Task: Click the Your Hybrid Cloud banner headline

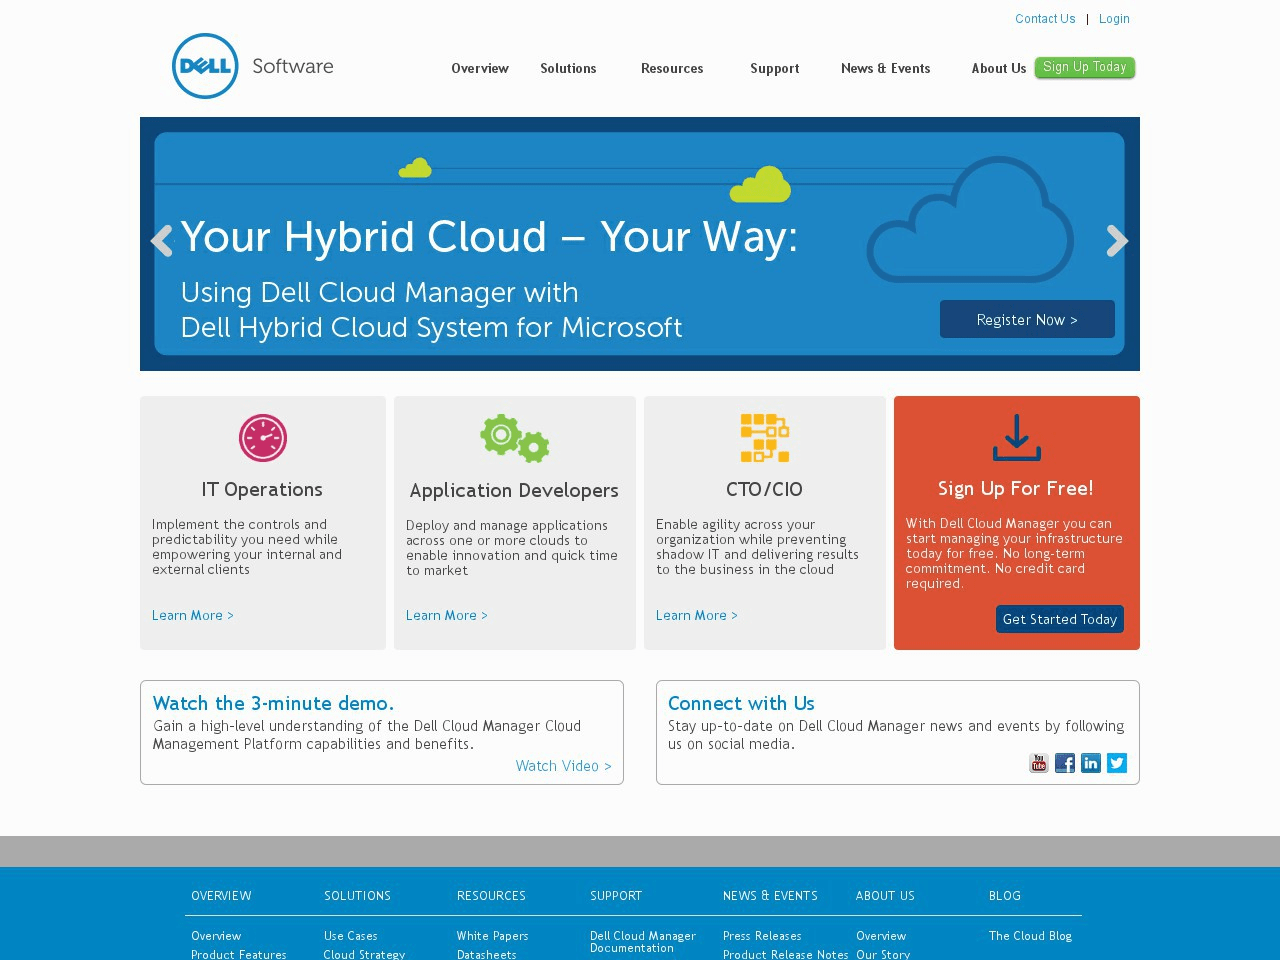Action: click(x=489, y=237)
